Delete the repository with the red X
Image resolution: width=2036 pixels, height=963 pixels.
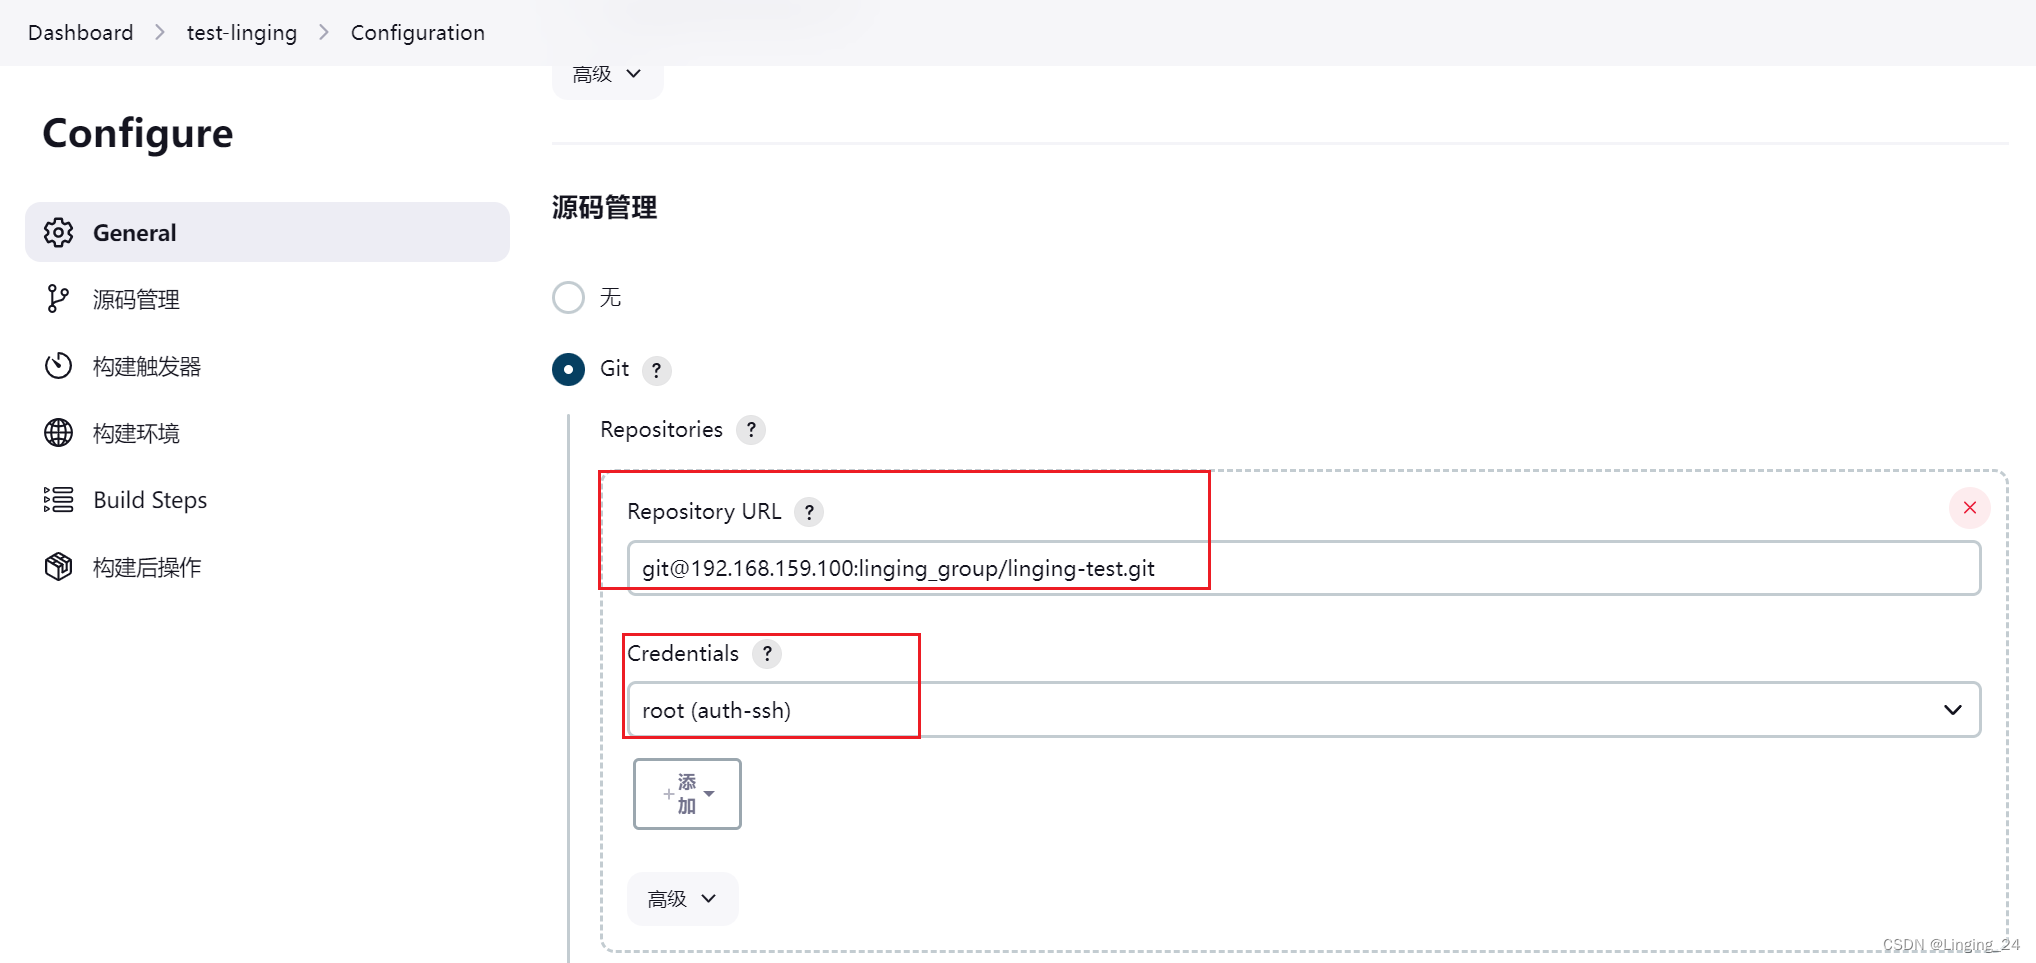click(x=1970, y=508)
